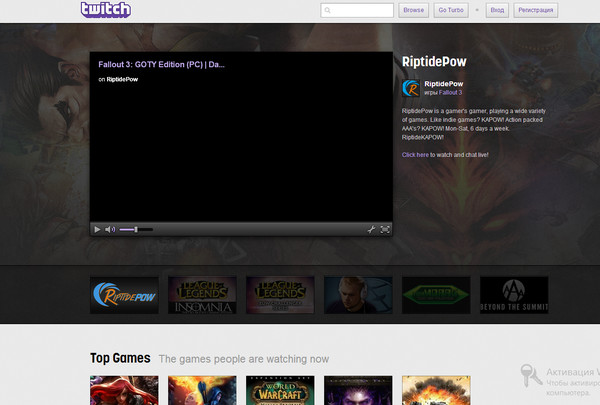Click the Twitch logo
Image resolution: width=600 pixels, height=405 pixels.
click(x=106, y=10)
